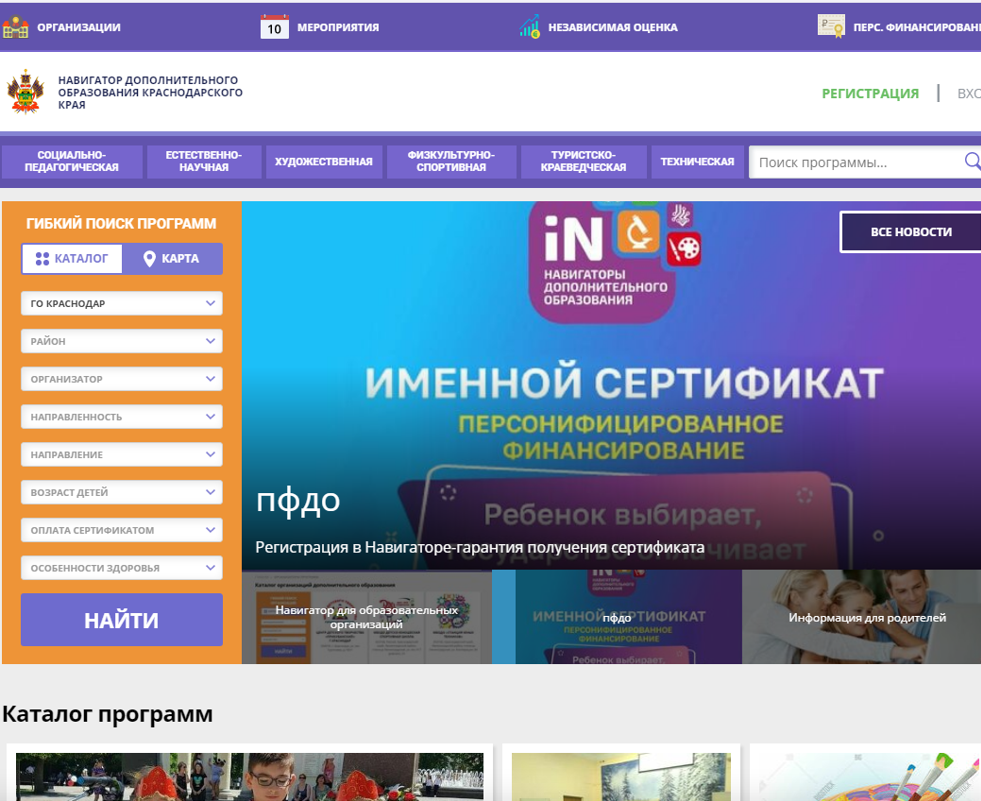
Task: Switch to the Карта search mode
Action: tap(172, 258)
